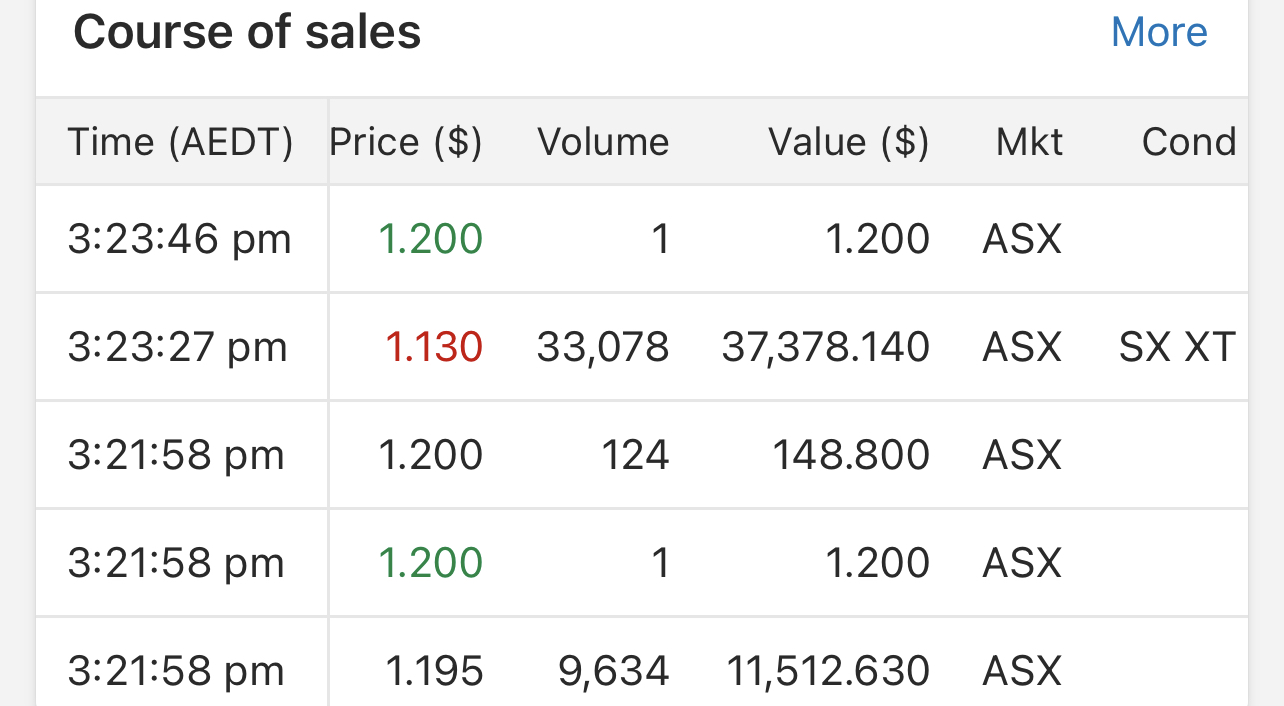
Task: Click the green 1.200 price in top row
Action: pos(430,240)
